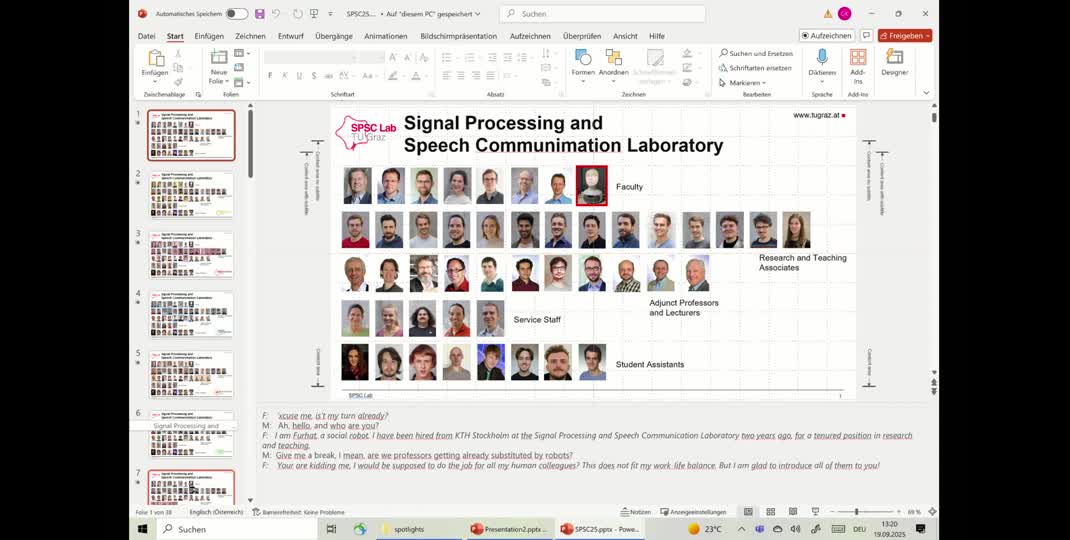1070x540 pixels.
Task: Click the Increase Font Size icon
Action: pos(392,57)
